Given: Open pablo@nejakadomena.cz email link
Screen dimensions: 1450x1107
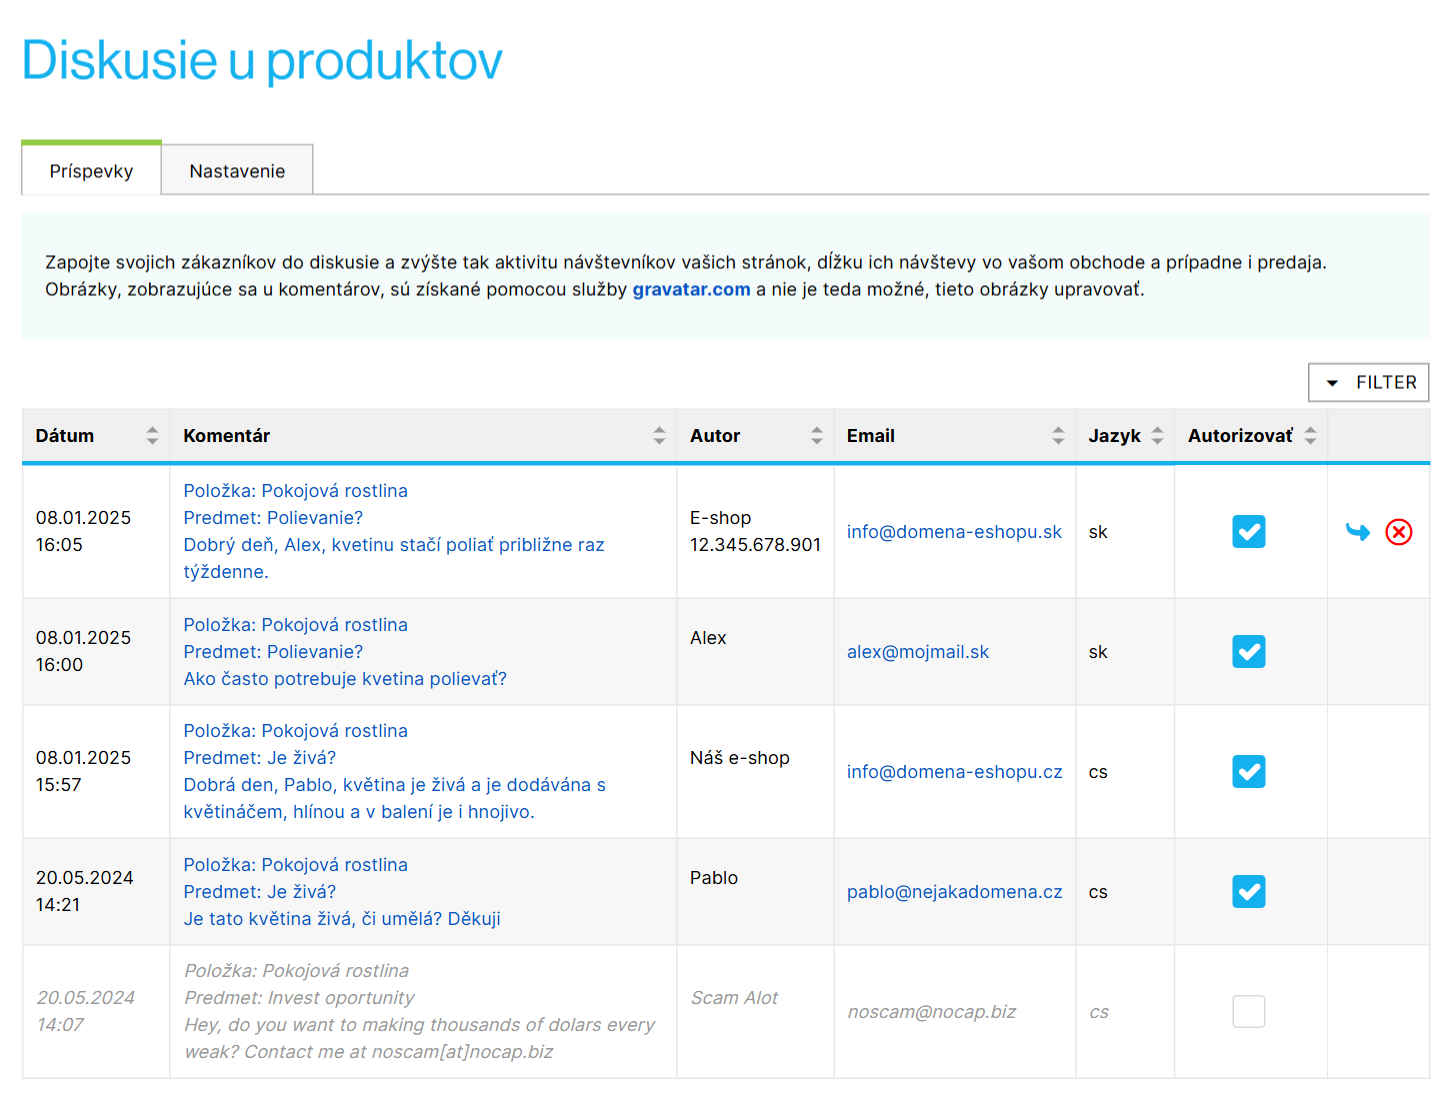Looking at the screenshot, I should (x=954, y=891).
